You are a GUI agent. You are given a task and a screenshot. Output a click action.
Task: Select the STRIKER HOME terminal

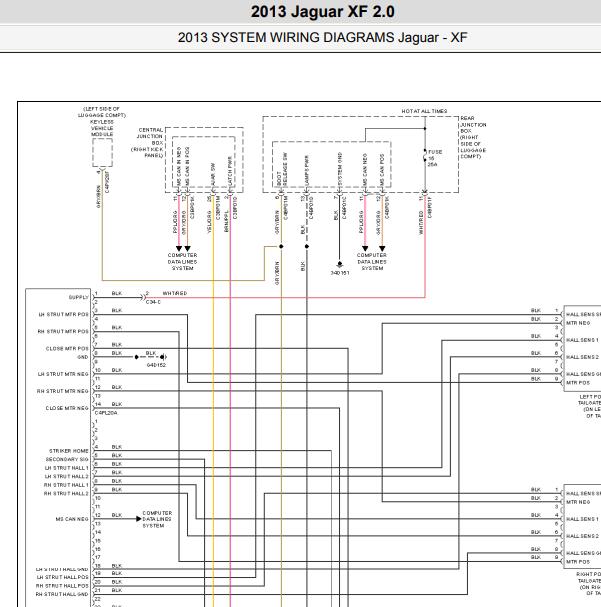pyautogui.click(x=69, y=451)
